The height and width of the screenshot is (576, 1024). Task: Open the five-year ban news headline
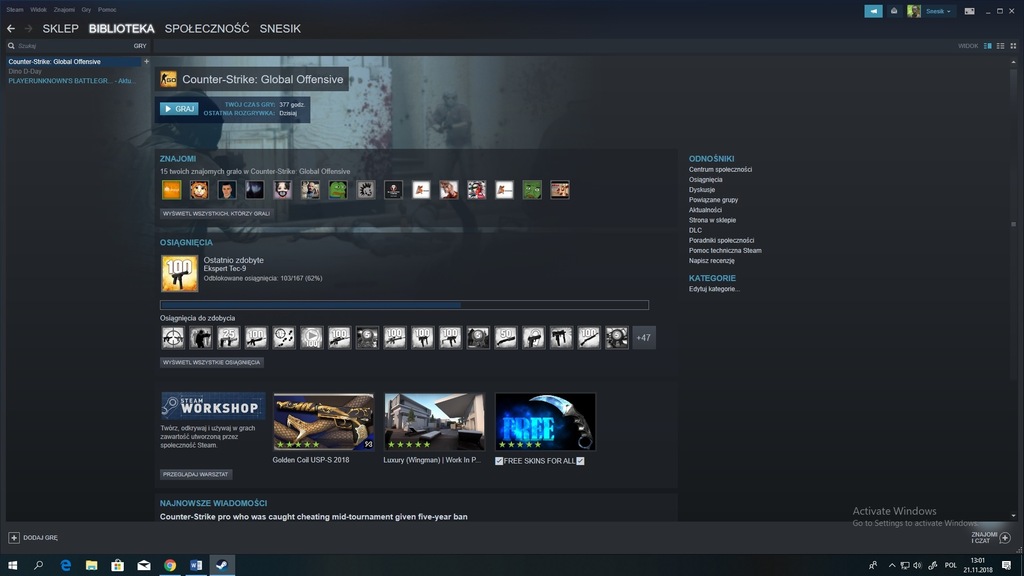coord(313,517)
